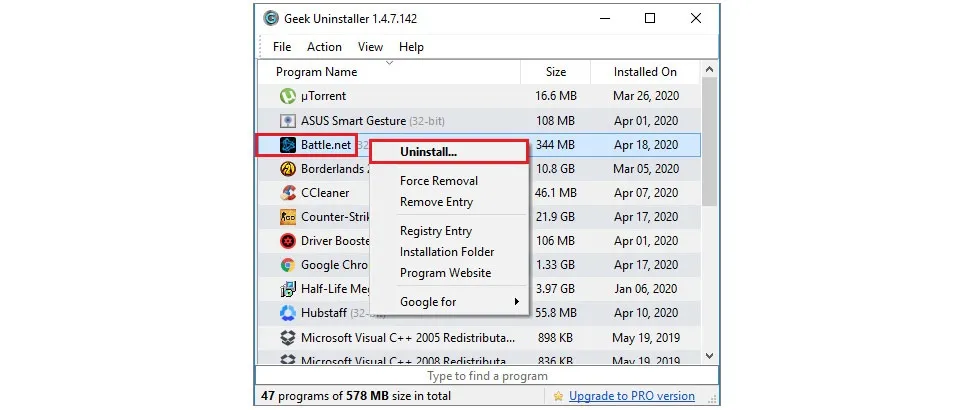Select the ASUS Smart Gesture row name

point(353,121)
